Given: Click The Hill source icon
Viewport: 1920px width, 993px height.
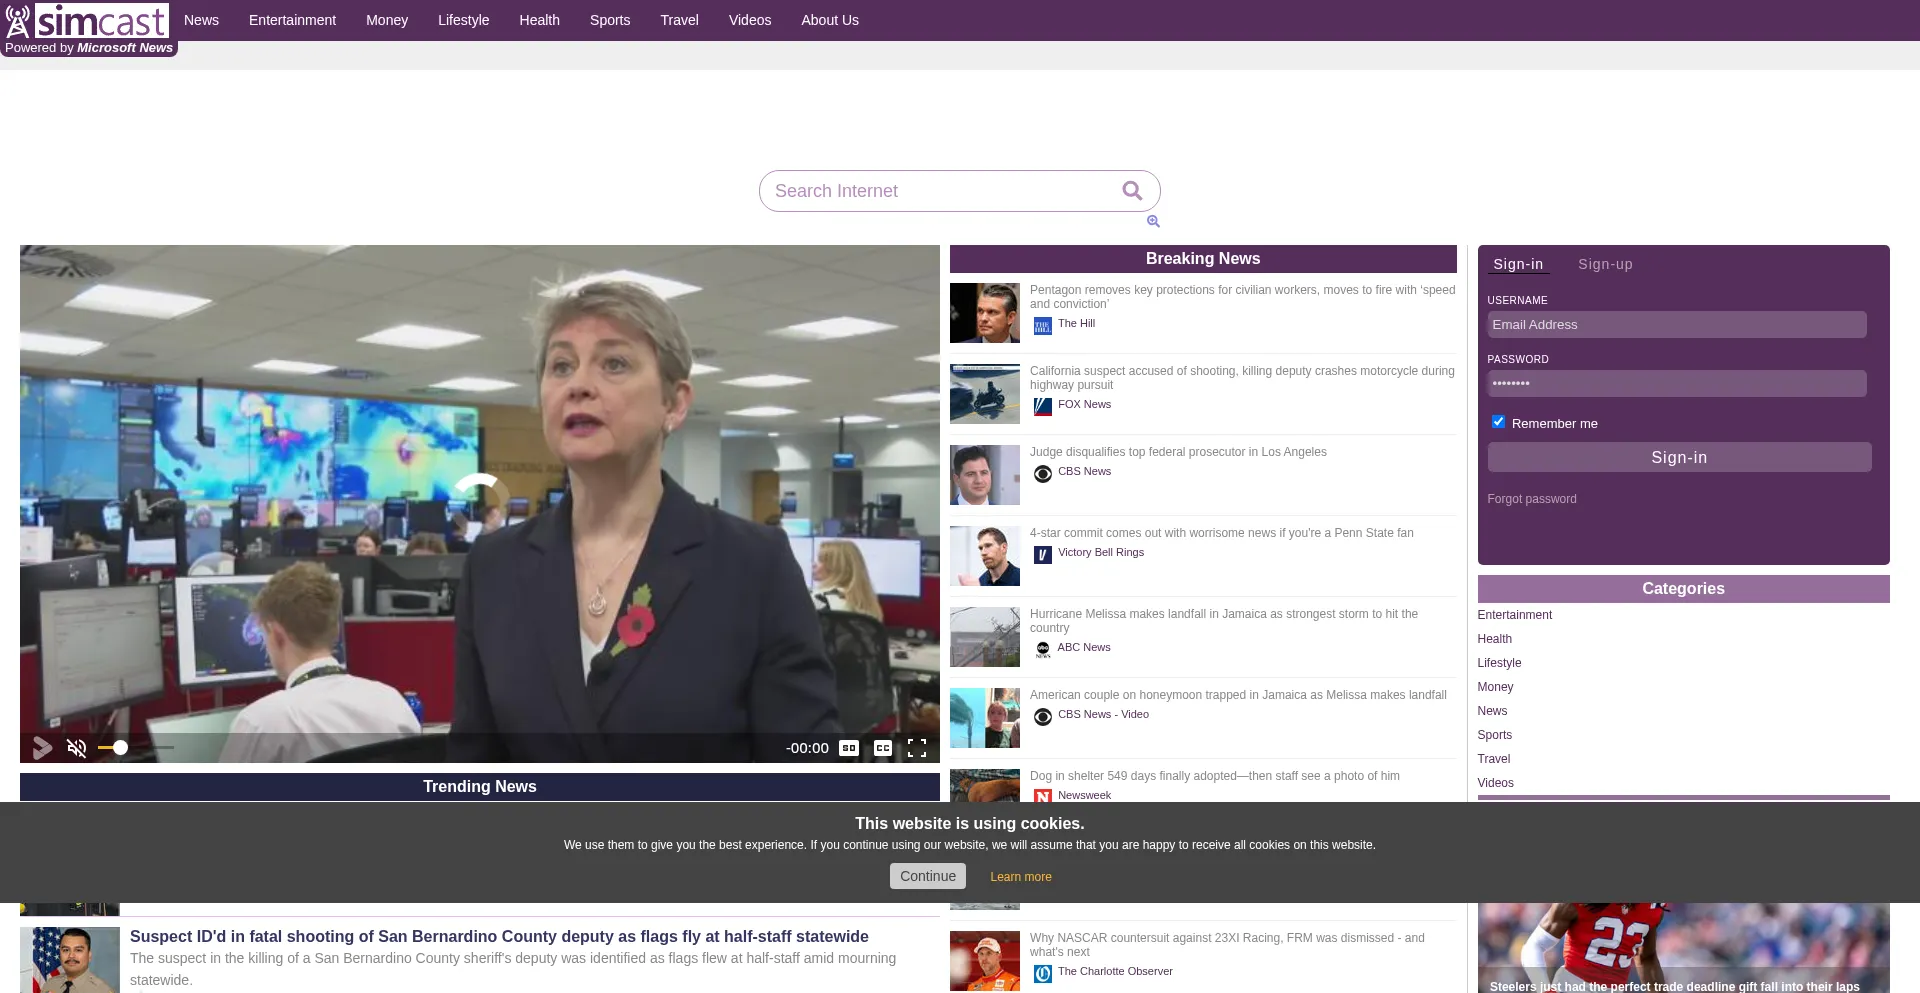Looking at the screenshot, I should coord(1042,326).
